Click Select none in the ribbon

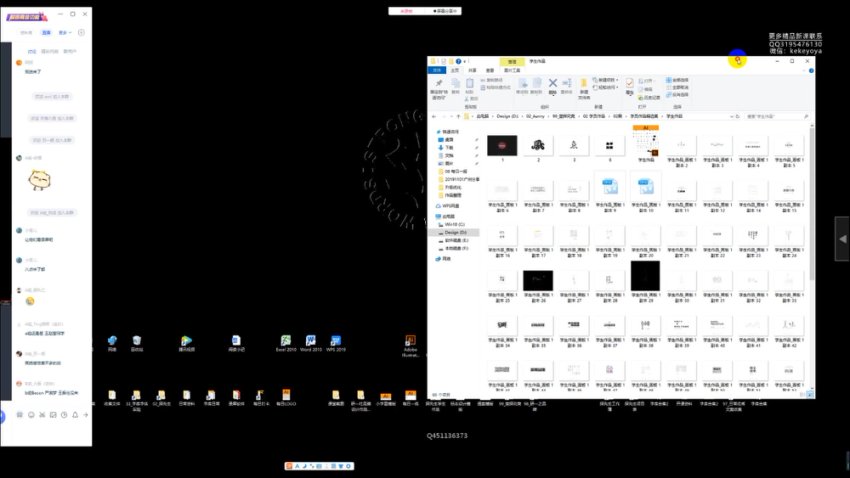(x=677, y=87)
